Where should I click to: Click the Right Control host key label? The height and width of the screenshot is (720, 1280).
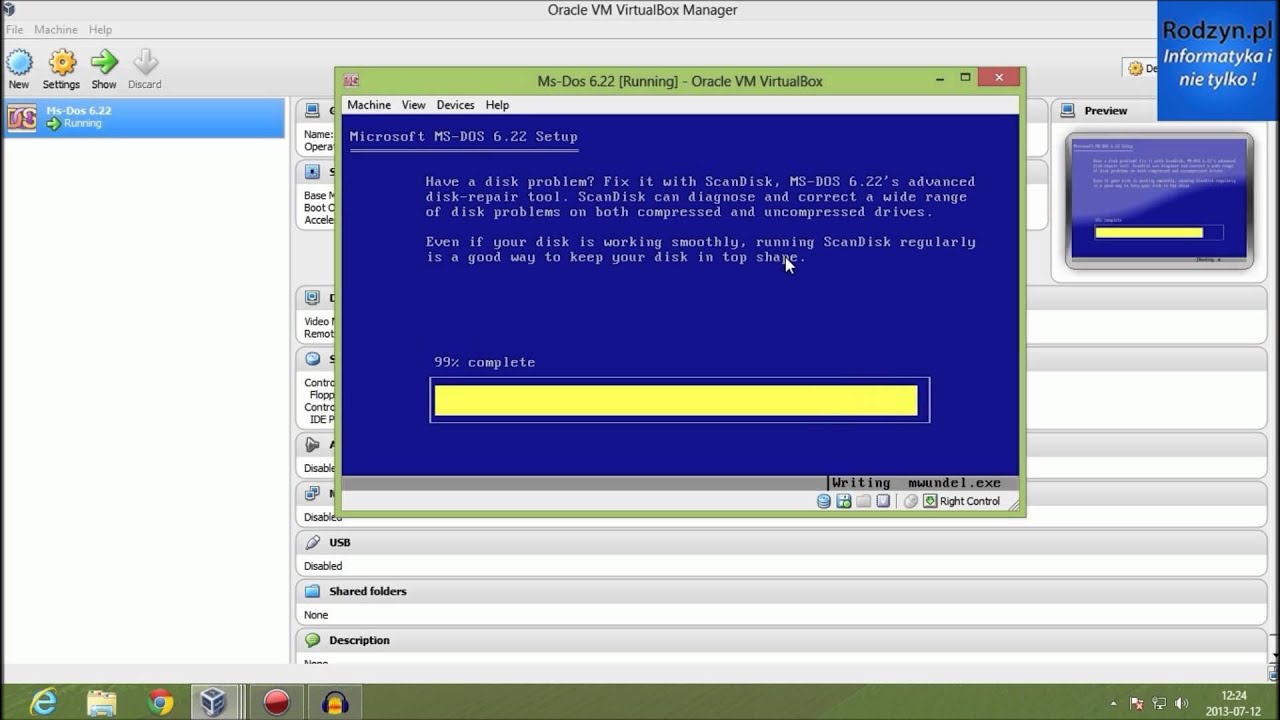coord(970,501)
